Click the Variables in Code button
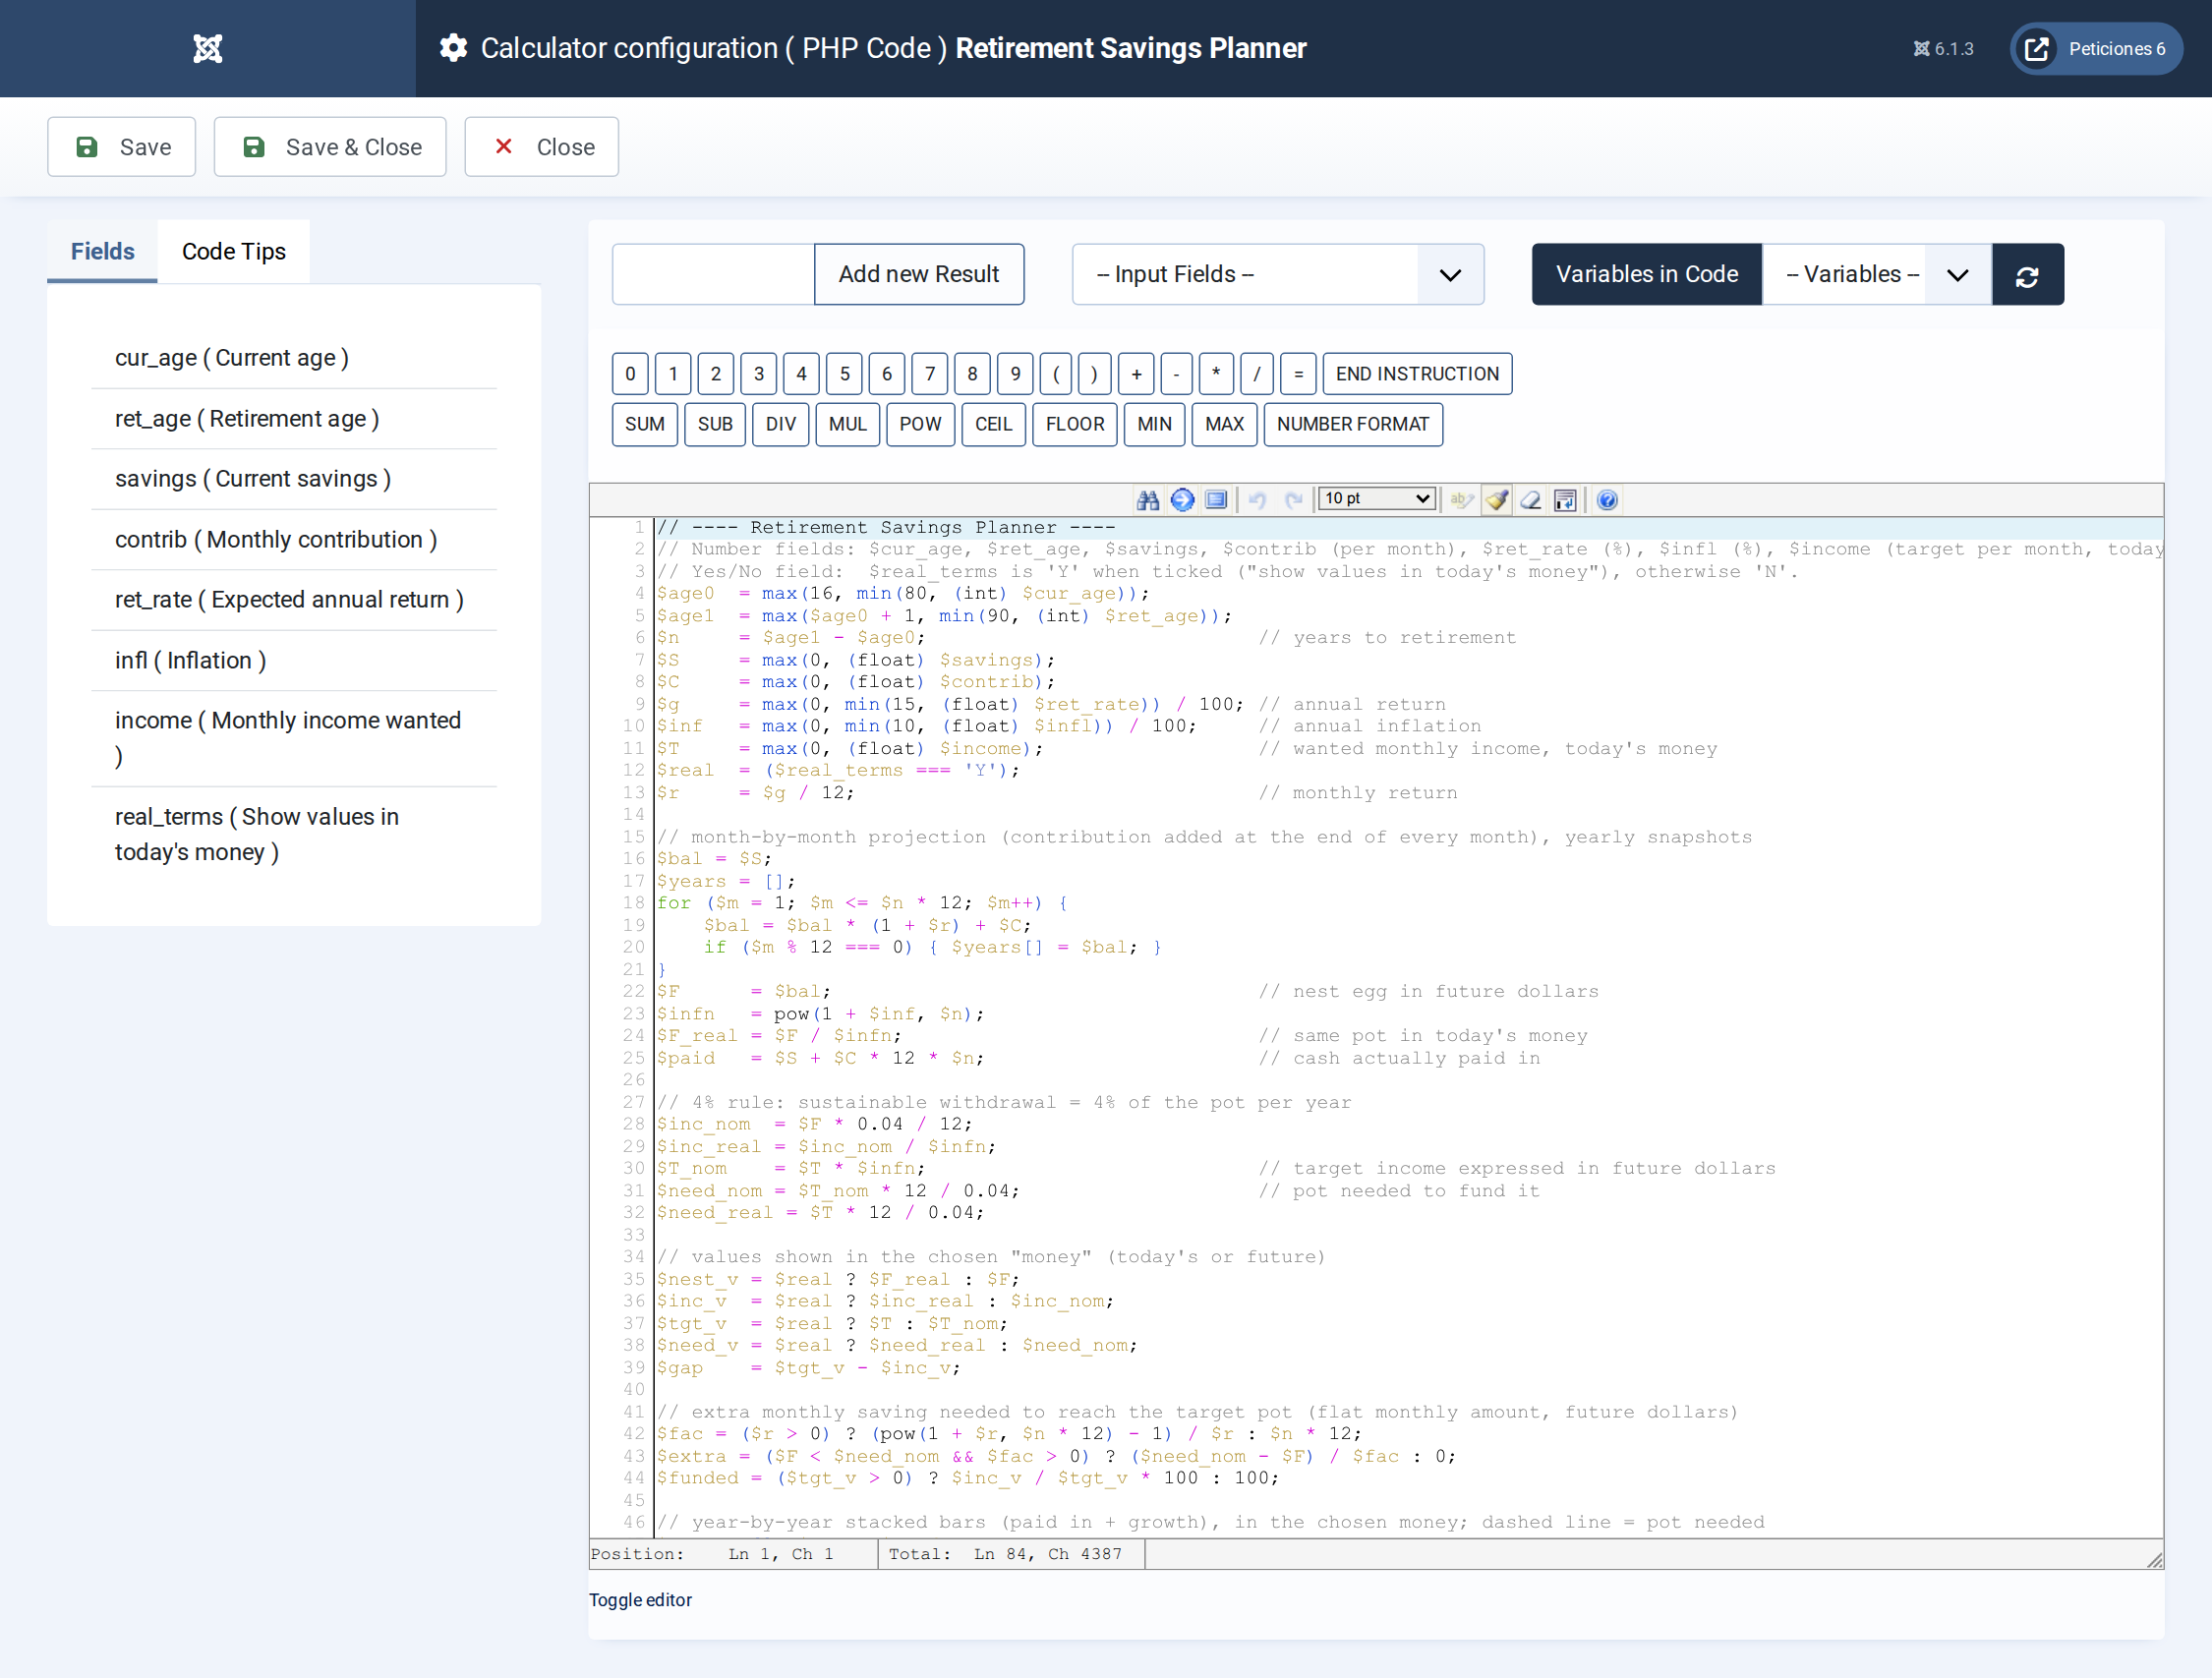 [x=1646, y=274]
